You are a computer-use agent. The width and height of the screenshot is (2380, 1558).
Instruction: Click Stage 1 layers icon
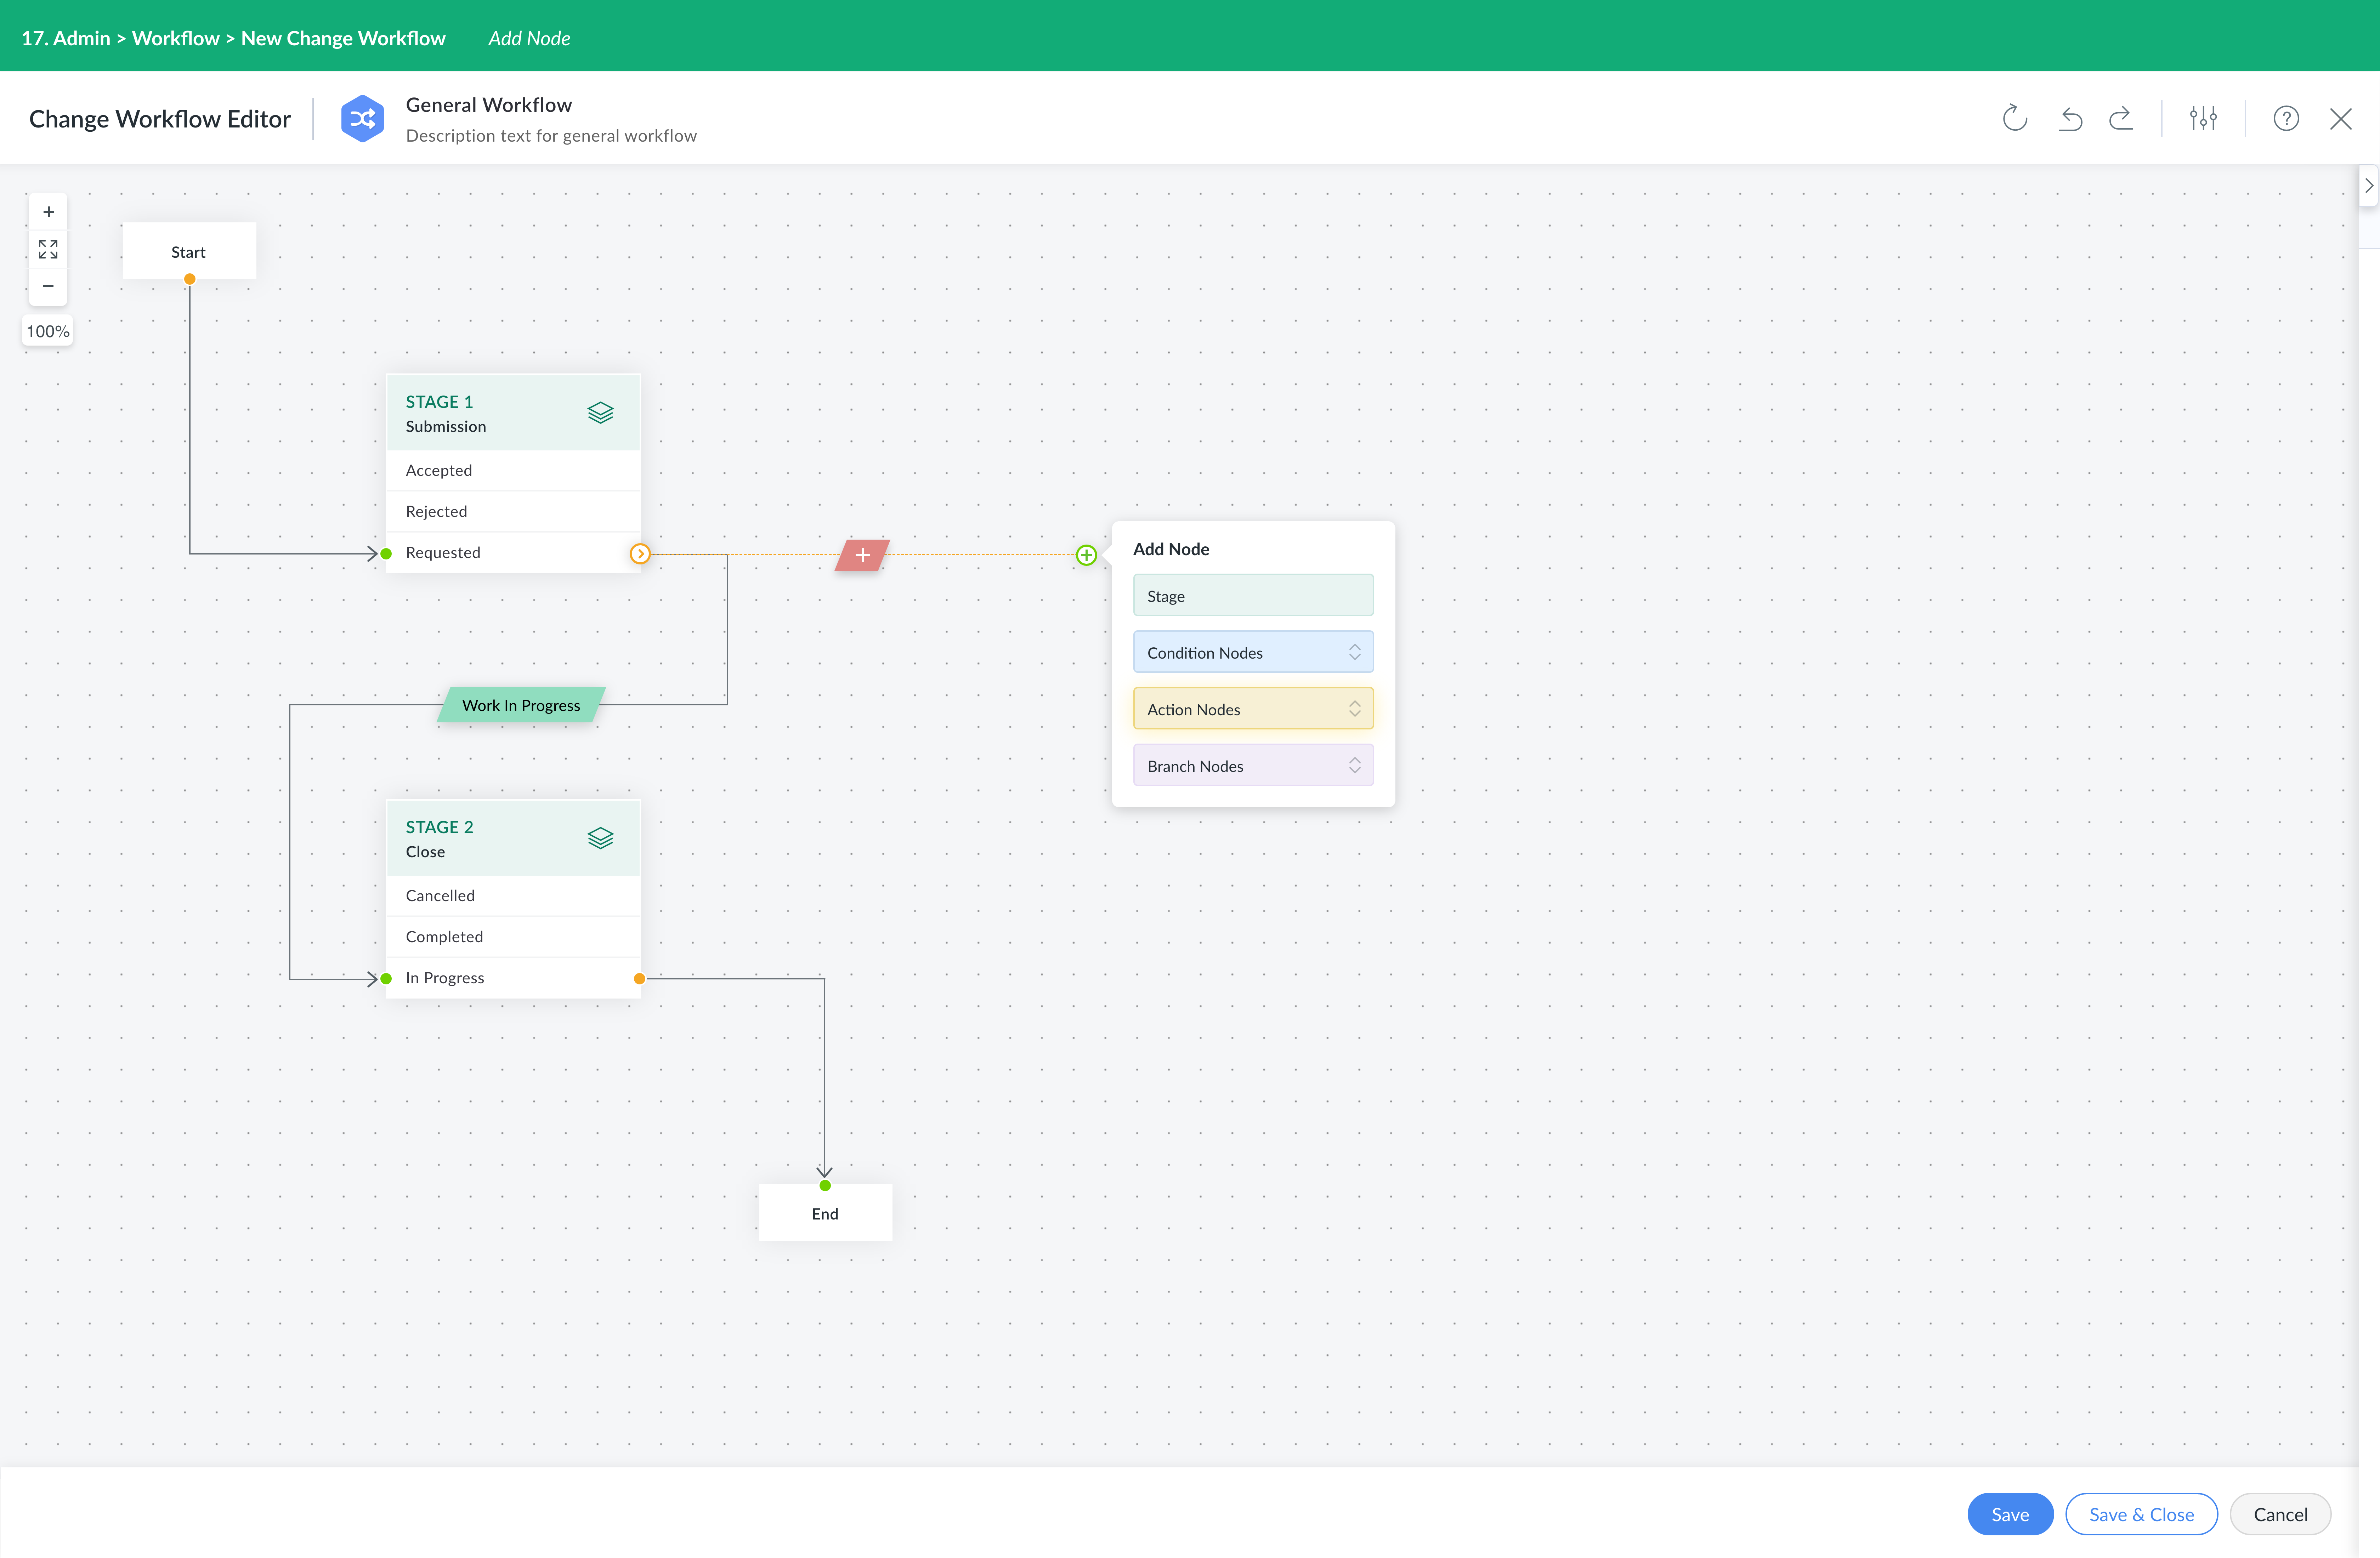click(600, 412)
